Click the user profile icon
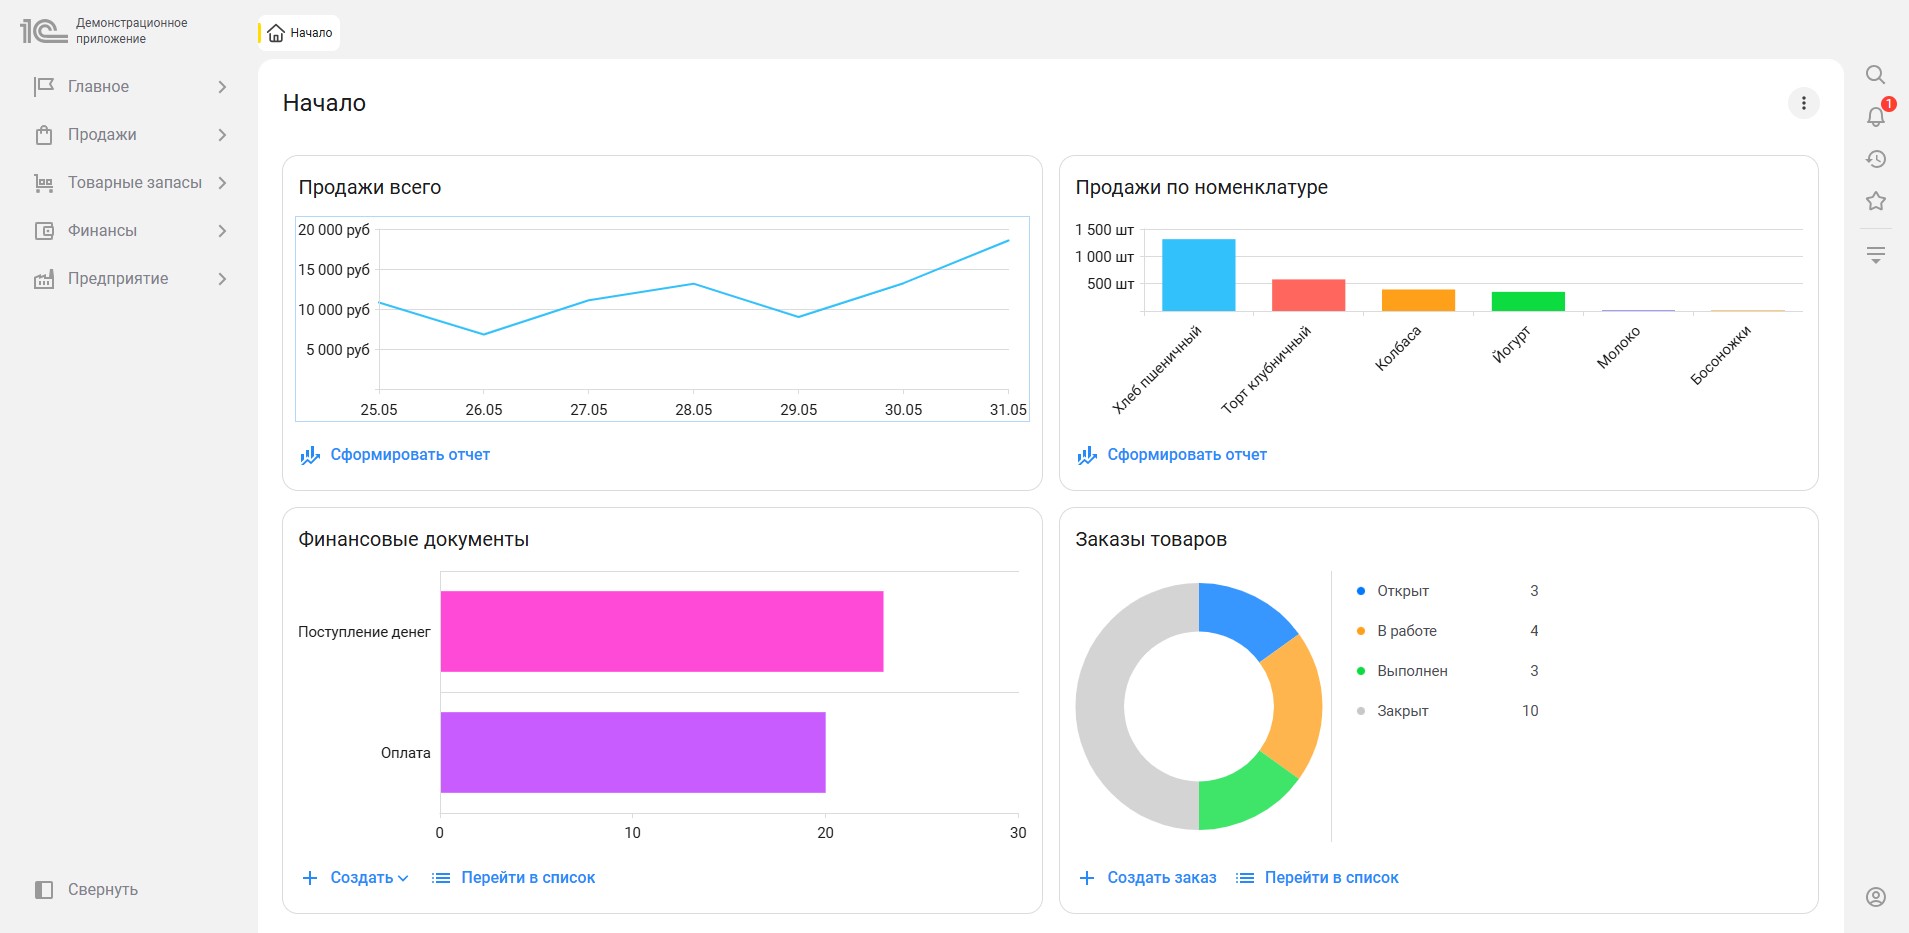Image resolution: width=1909 pixels, height=933 pixels. tap(1875, 896)
